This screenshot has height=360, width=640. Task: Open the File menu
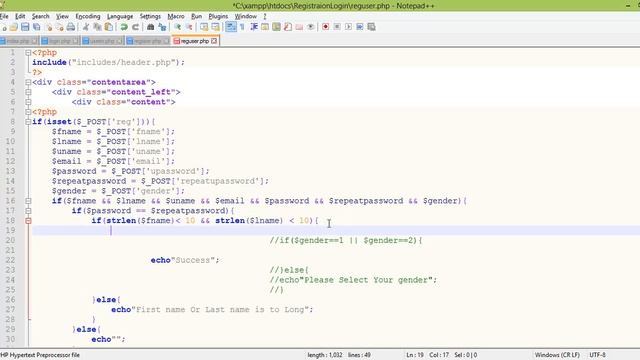click(4, 16)
